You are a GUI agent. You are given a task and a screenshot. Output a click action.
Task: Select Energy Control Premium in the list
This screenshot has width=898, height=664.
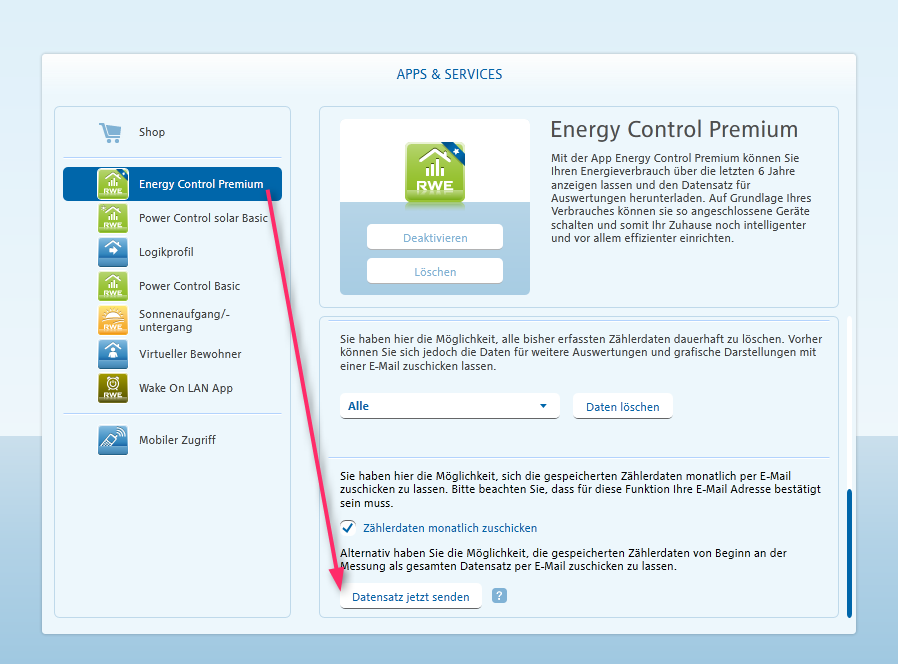click(172, 184)
